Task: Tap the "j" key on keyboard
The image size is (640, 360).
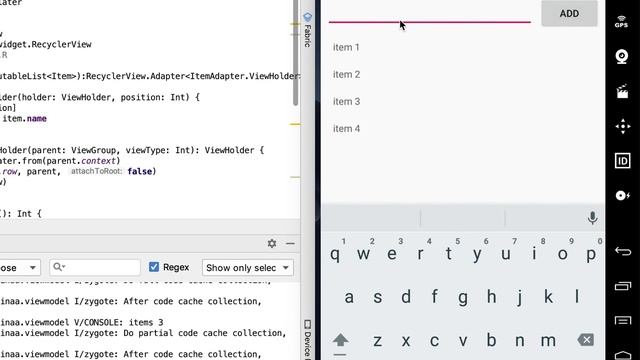Action: click(520, 297)
